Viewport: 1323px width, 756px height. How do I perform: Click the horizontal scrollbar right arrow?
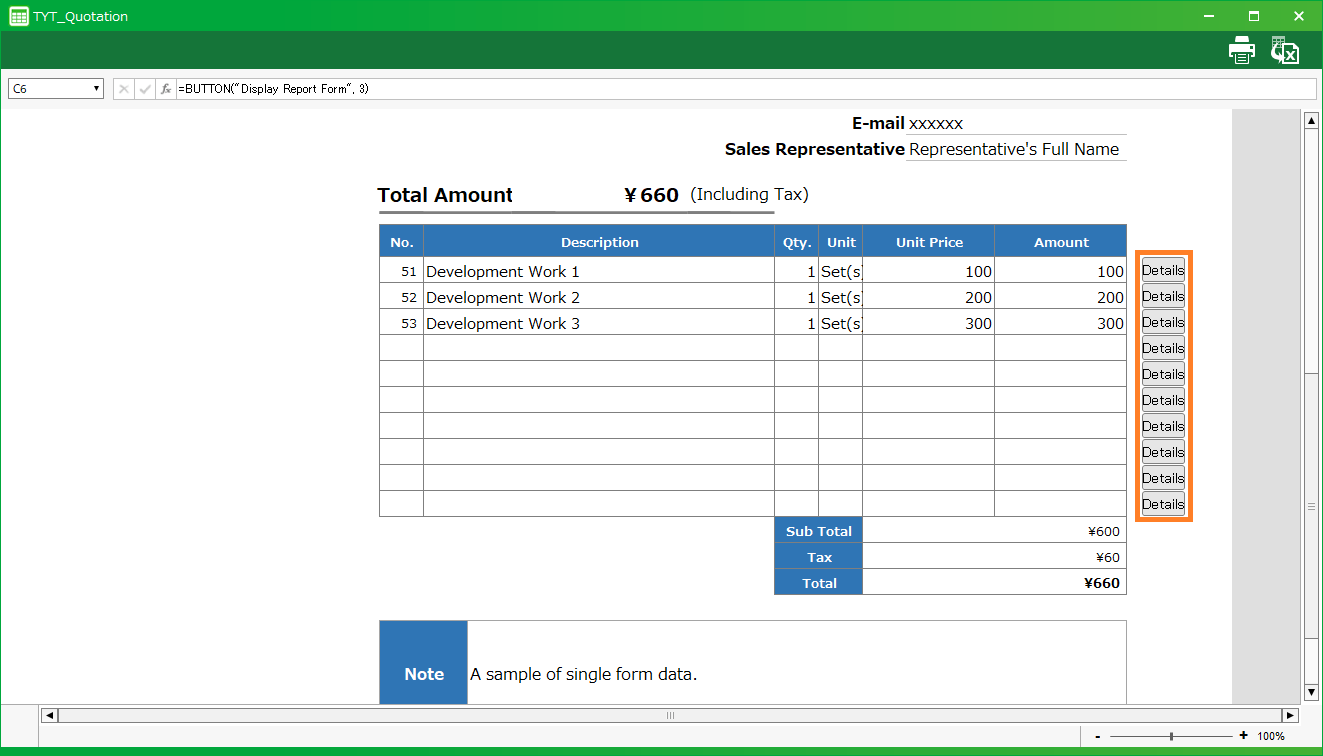[1290, 715]
